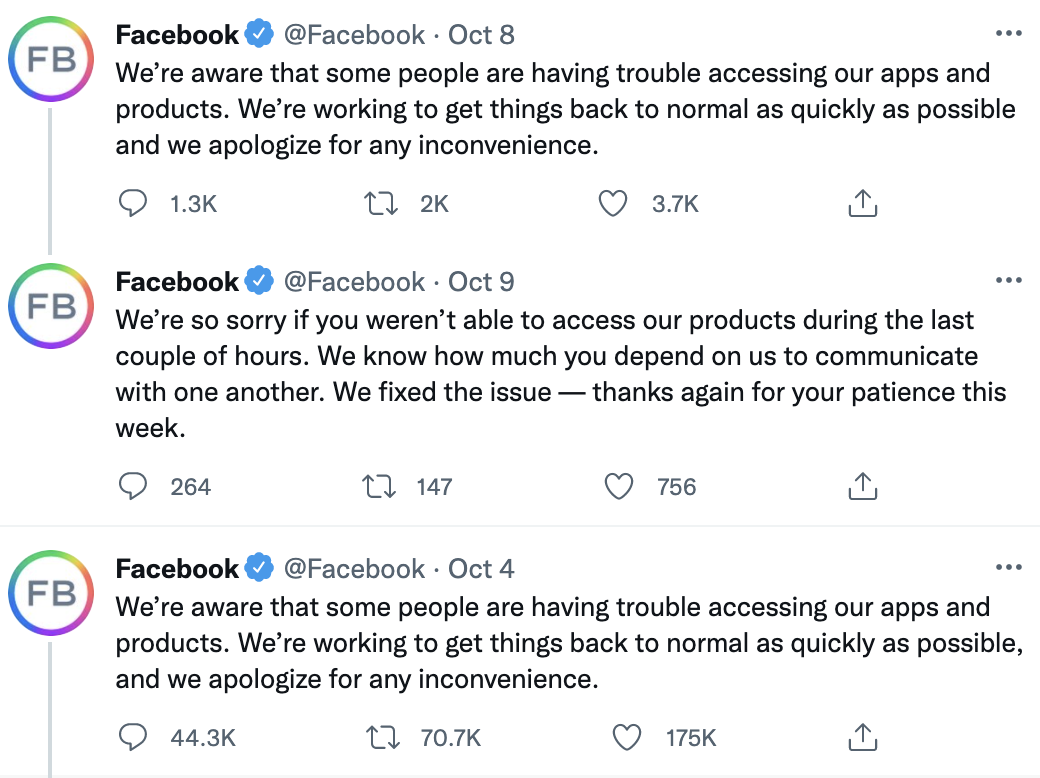Click the Oct 9 timestamp on the second tweet
This screenshot has height=778, width=1040.
480,282
